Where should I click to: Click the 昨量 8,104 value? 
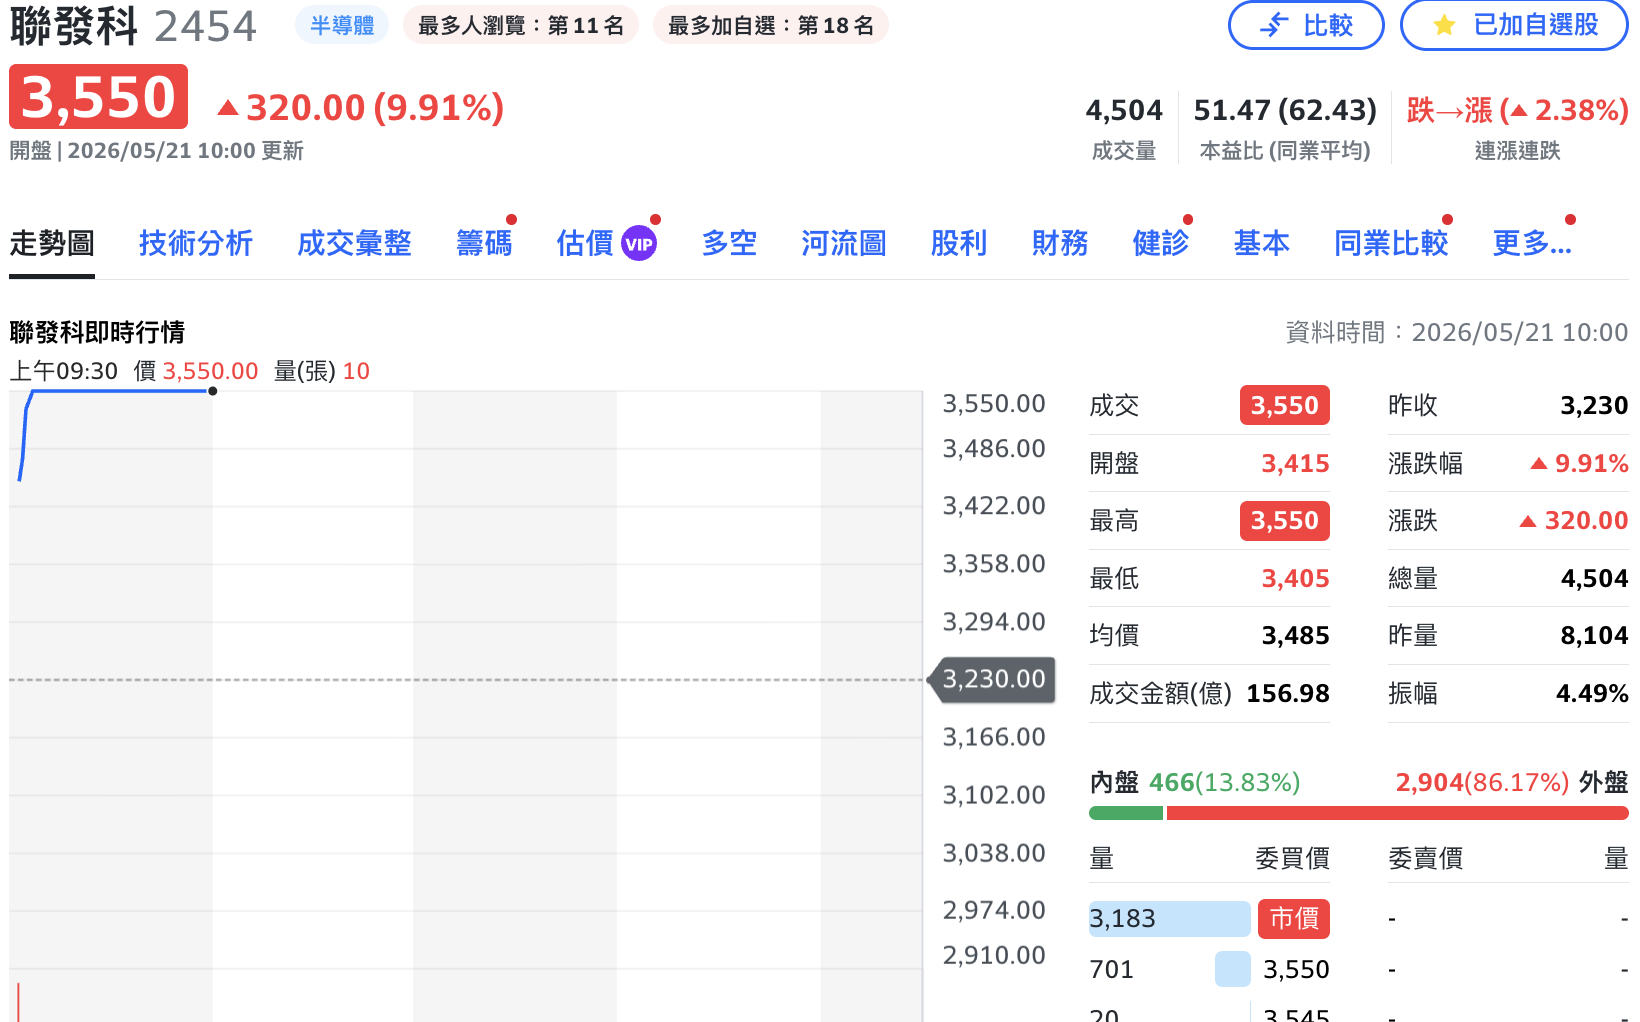click(1594, 635)
